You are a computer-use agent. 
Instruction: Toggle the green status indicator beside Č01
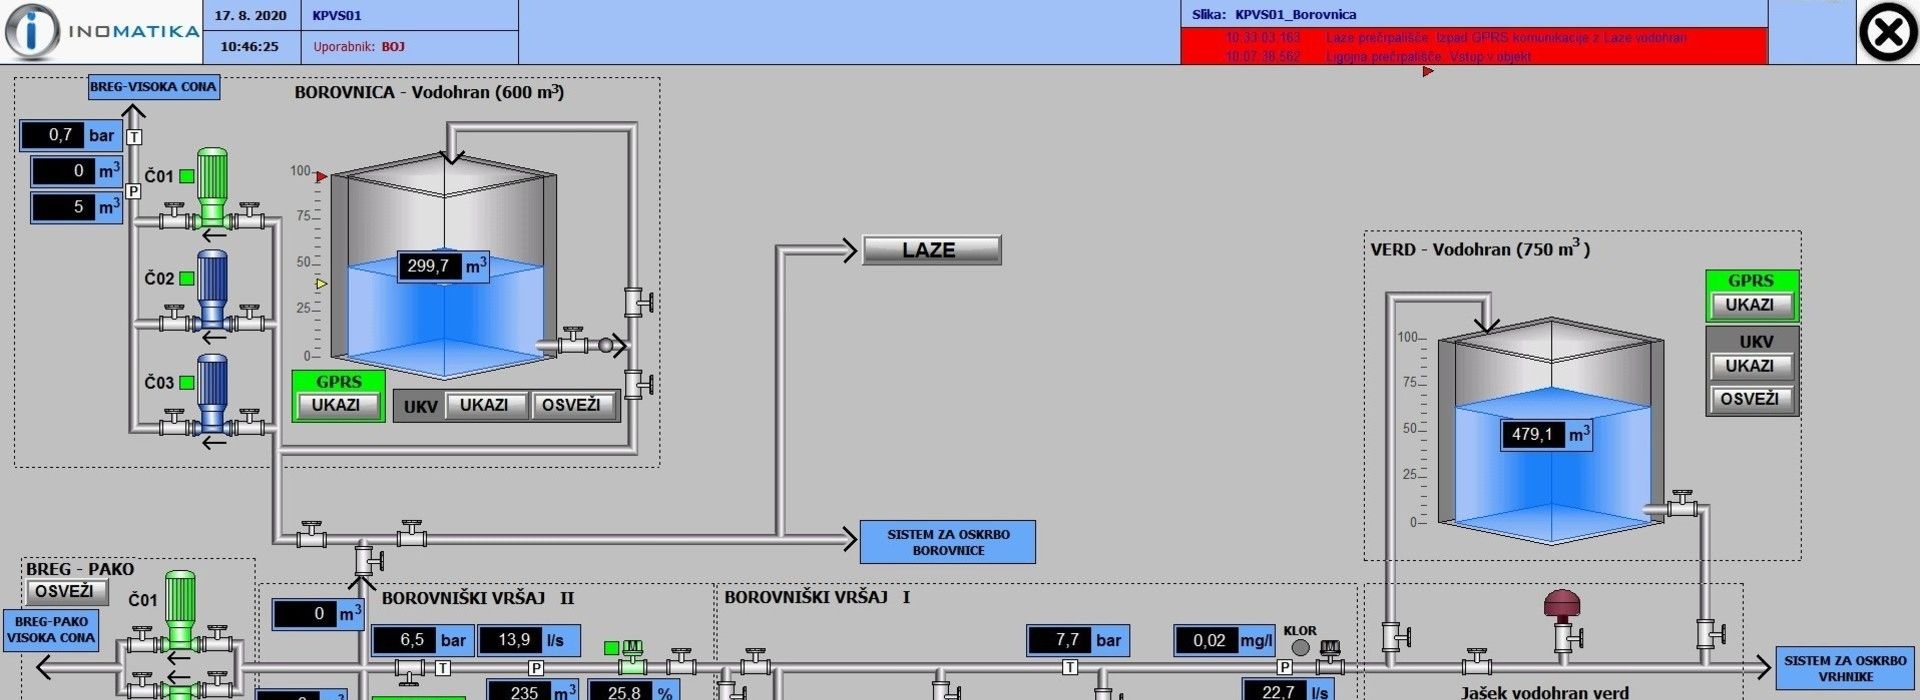pos(187,177)
